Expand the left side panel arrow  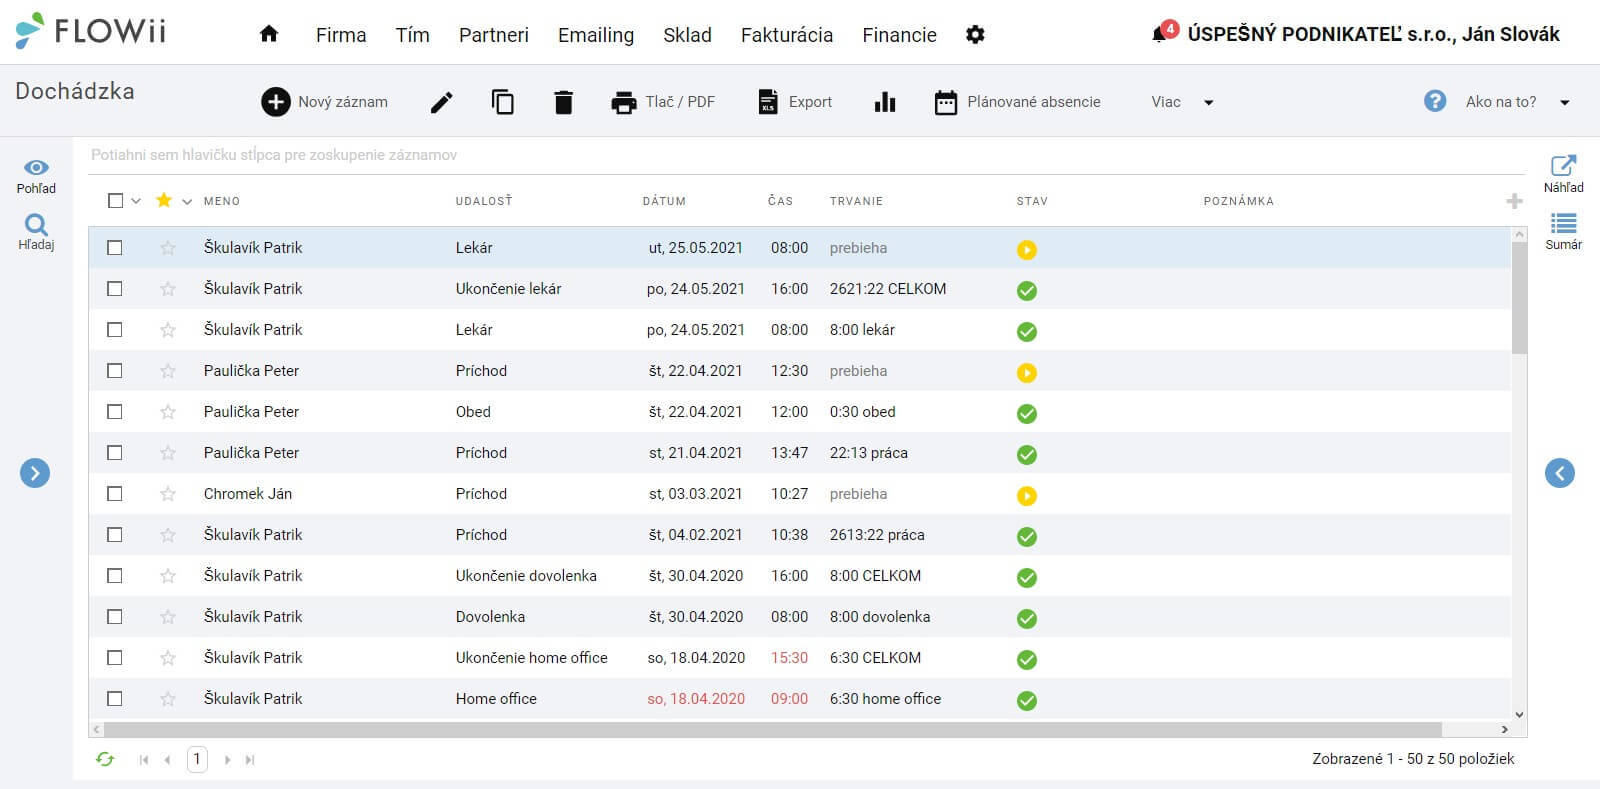tap(35, 473)
